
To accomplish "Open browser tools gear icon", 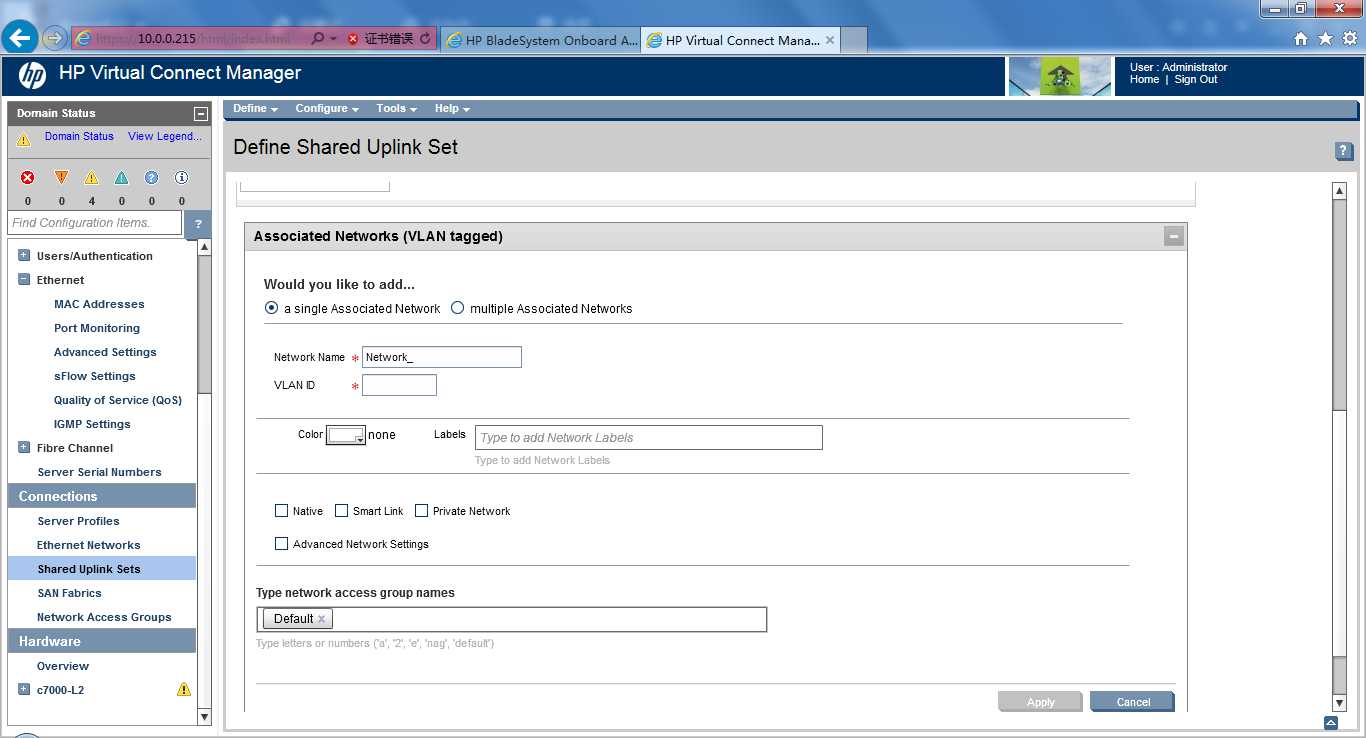I will 1349,39.
